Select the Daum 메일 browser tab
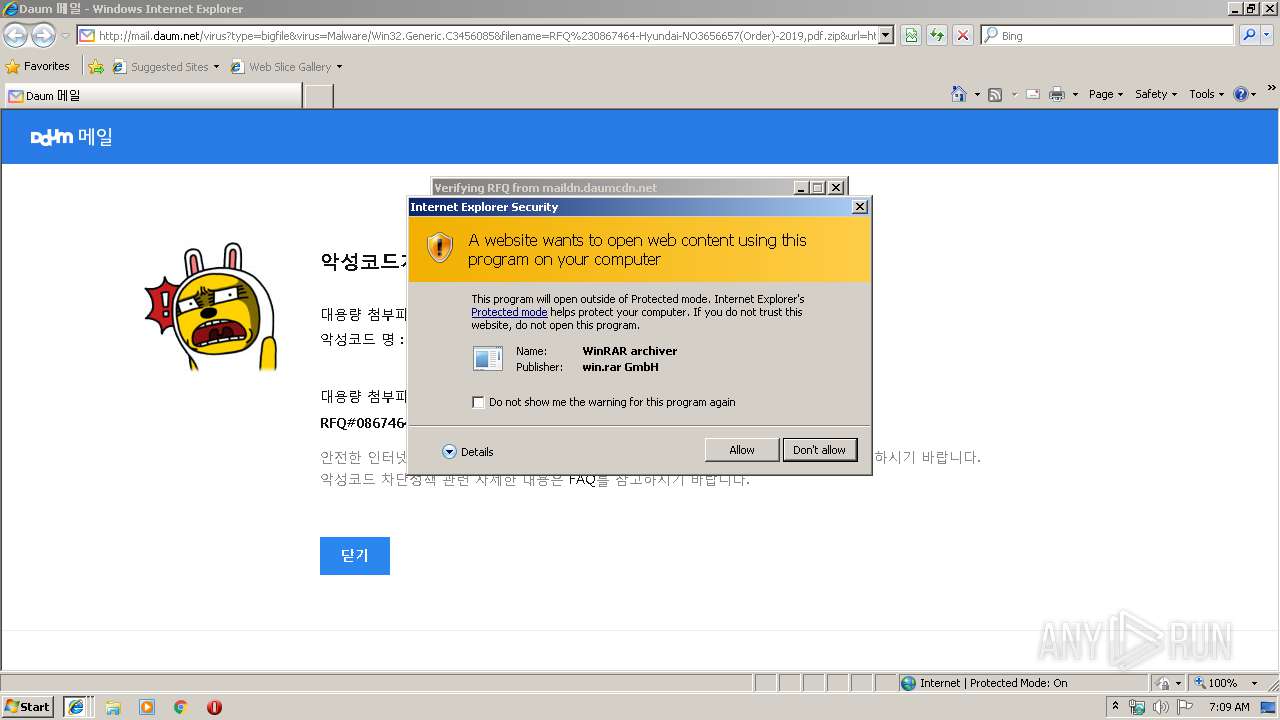The width and height of the screenshot is (1280, 720). [153, 96]
